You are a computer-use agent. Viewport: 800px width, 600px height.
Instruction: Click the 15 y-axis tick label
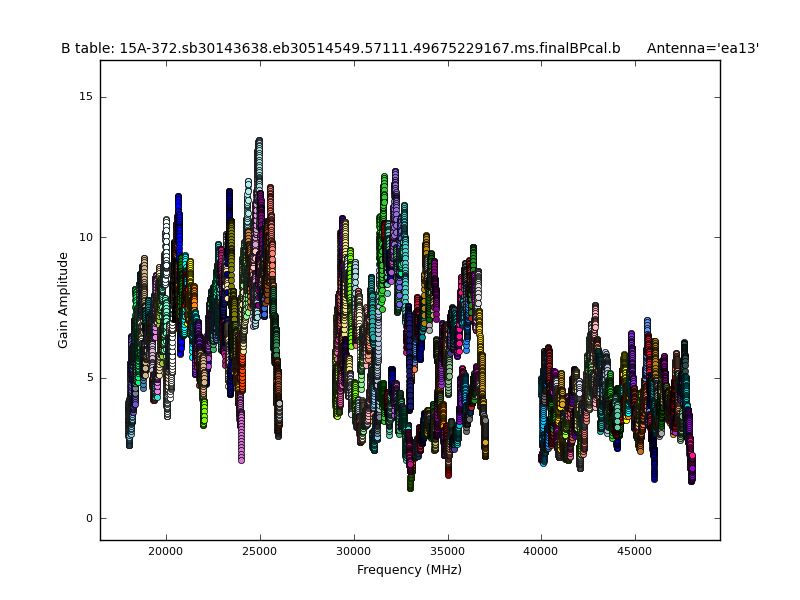click(85, 97)
